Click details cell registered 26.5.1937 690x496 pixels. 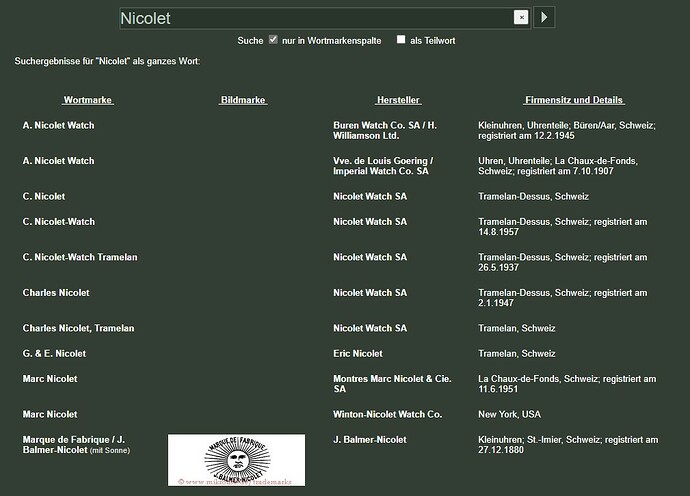pyautogui.click(x=563, y=262)
